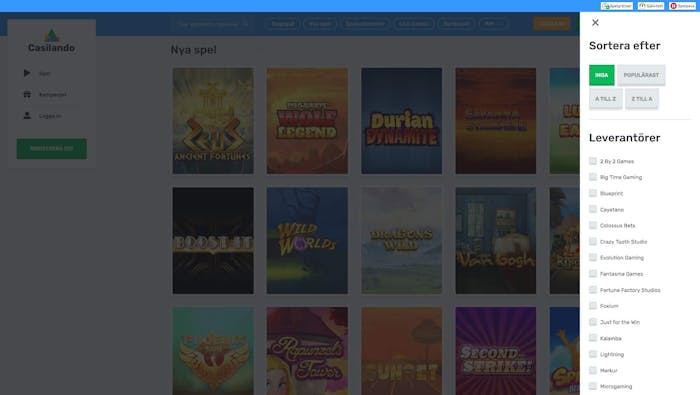Enable the Kalamba provider filter

pyautogui.click(x=593, y=338)
